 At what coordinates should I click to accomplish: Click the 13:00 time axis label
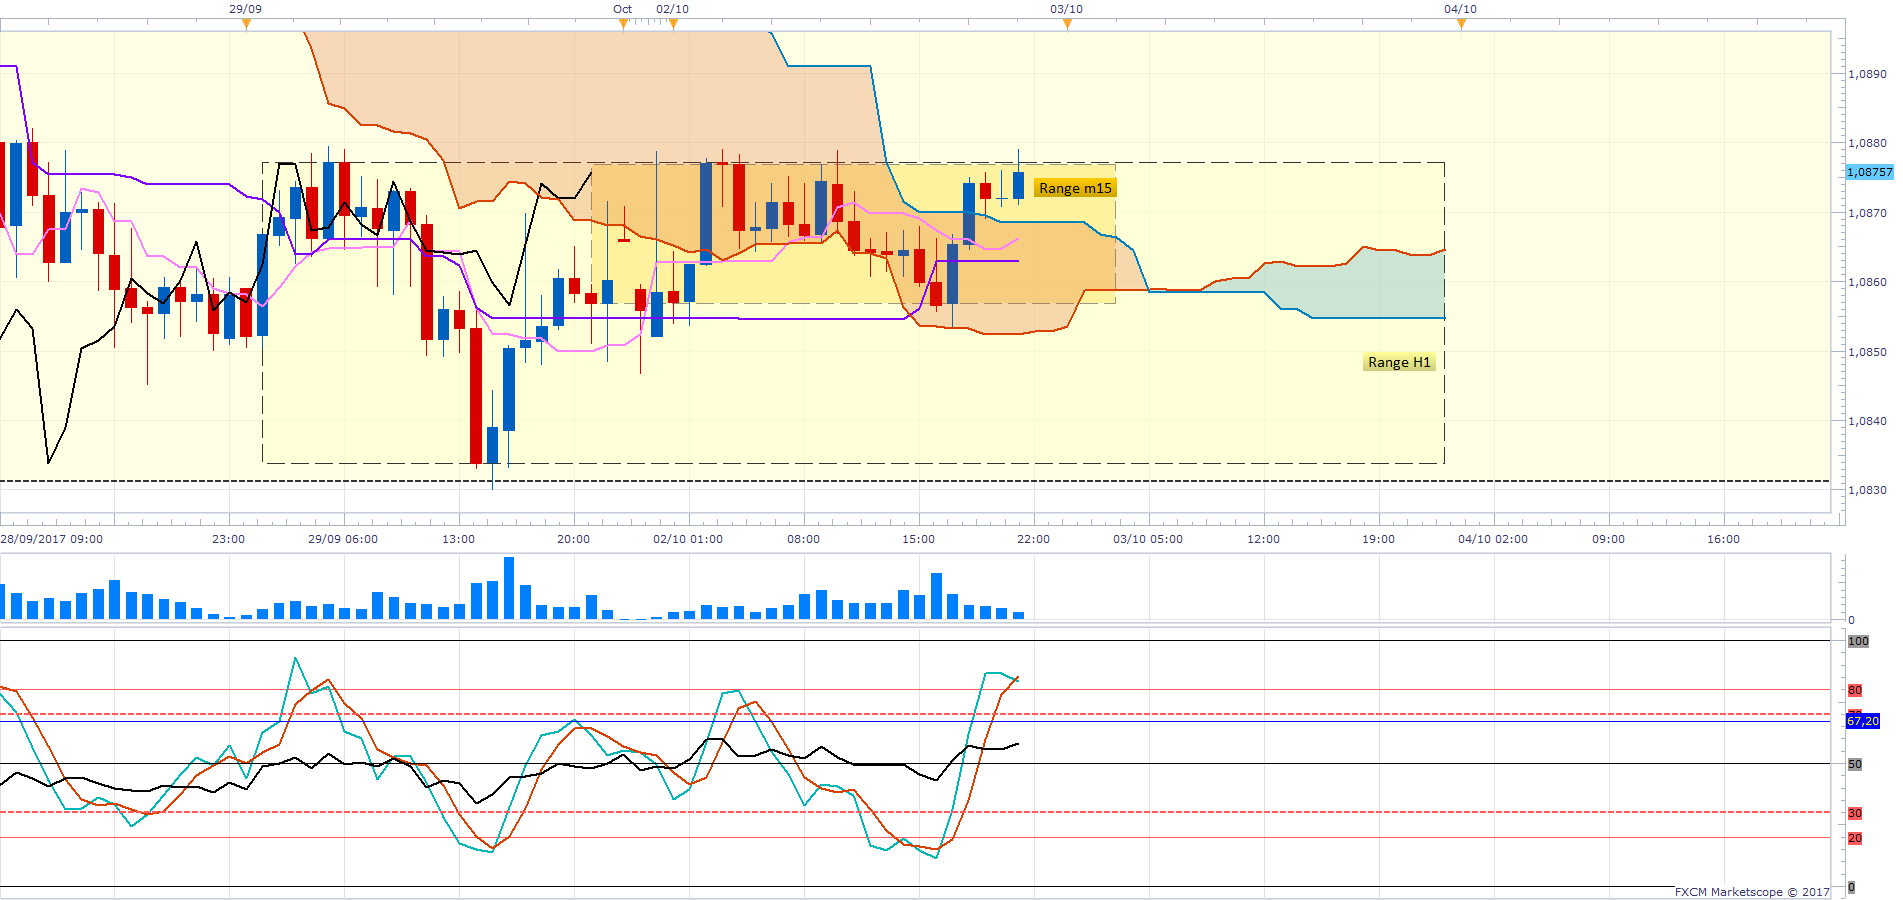459,539
